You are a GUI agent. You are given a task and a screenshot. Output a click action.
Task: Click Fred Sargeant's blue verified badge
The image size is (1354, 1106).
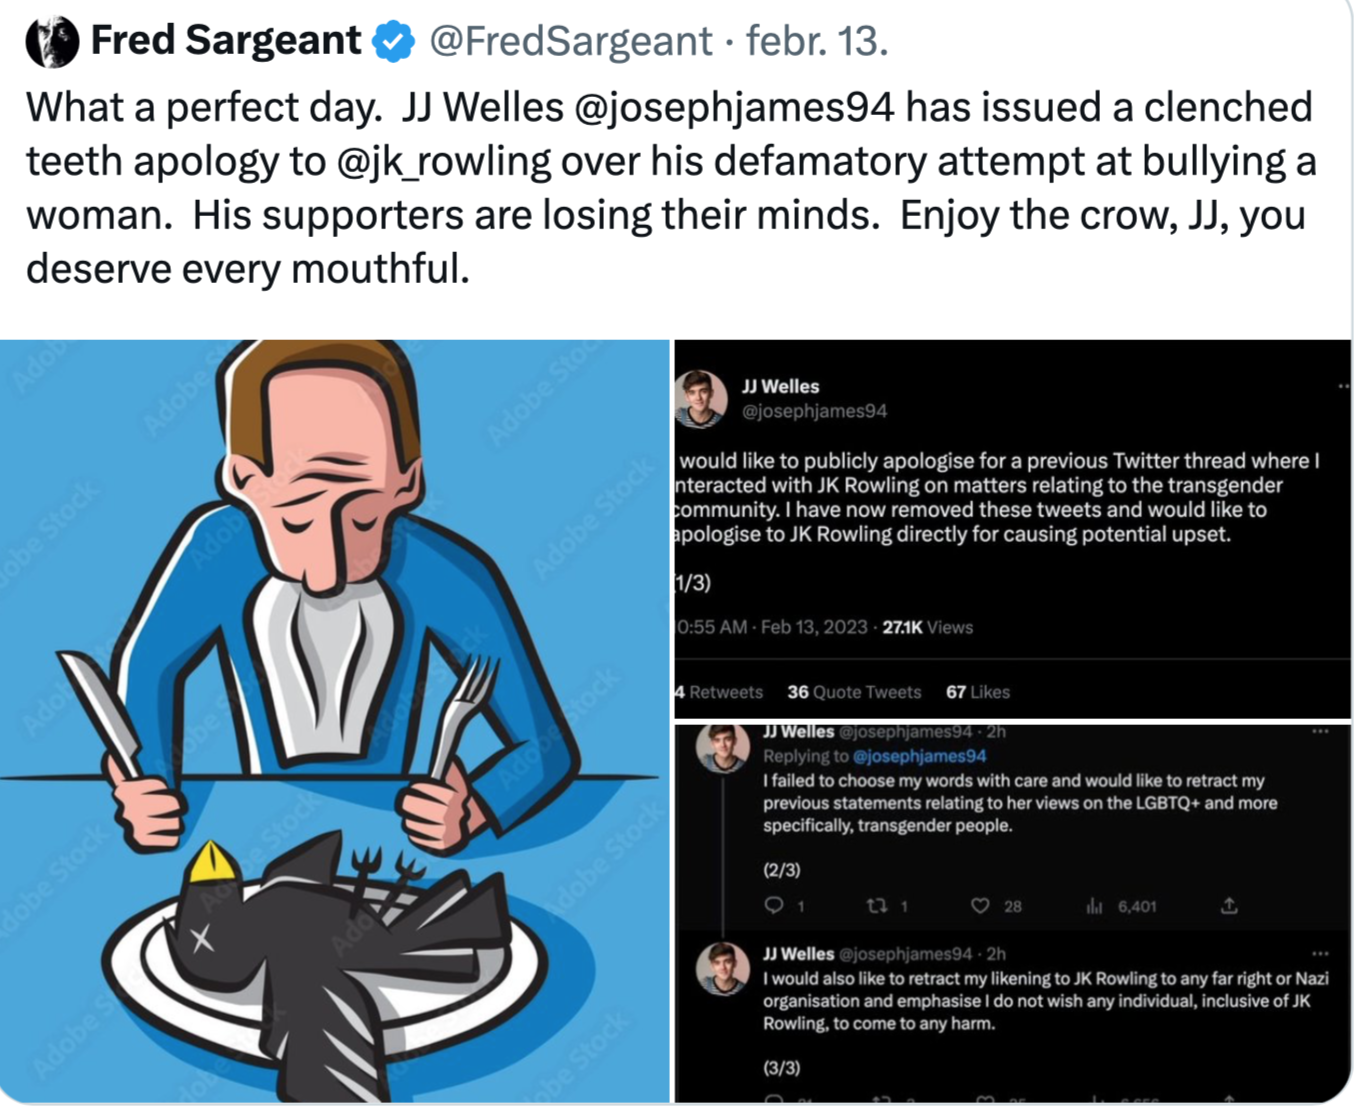[x=393, y=42]
